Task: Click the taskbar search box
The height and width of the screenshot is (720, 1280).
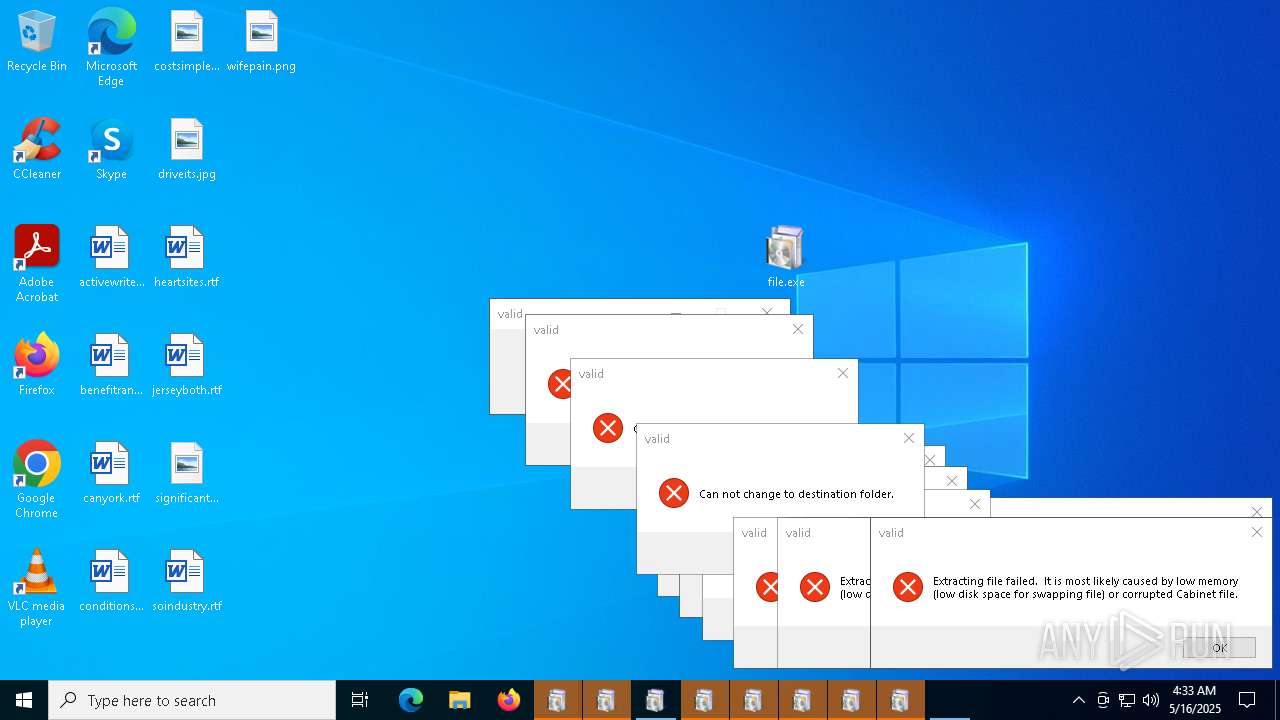Action: [x=192, y=700]
